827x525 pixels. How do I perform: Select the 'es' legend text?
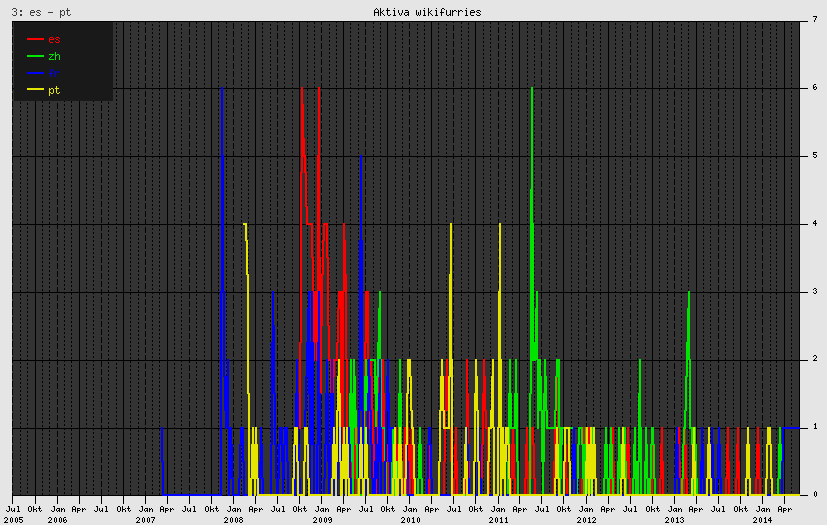(54, 39)
